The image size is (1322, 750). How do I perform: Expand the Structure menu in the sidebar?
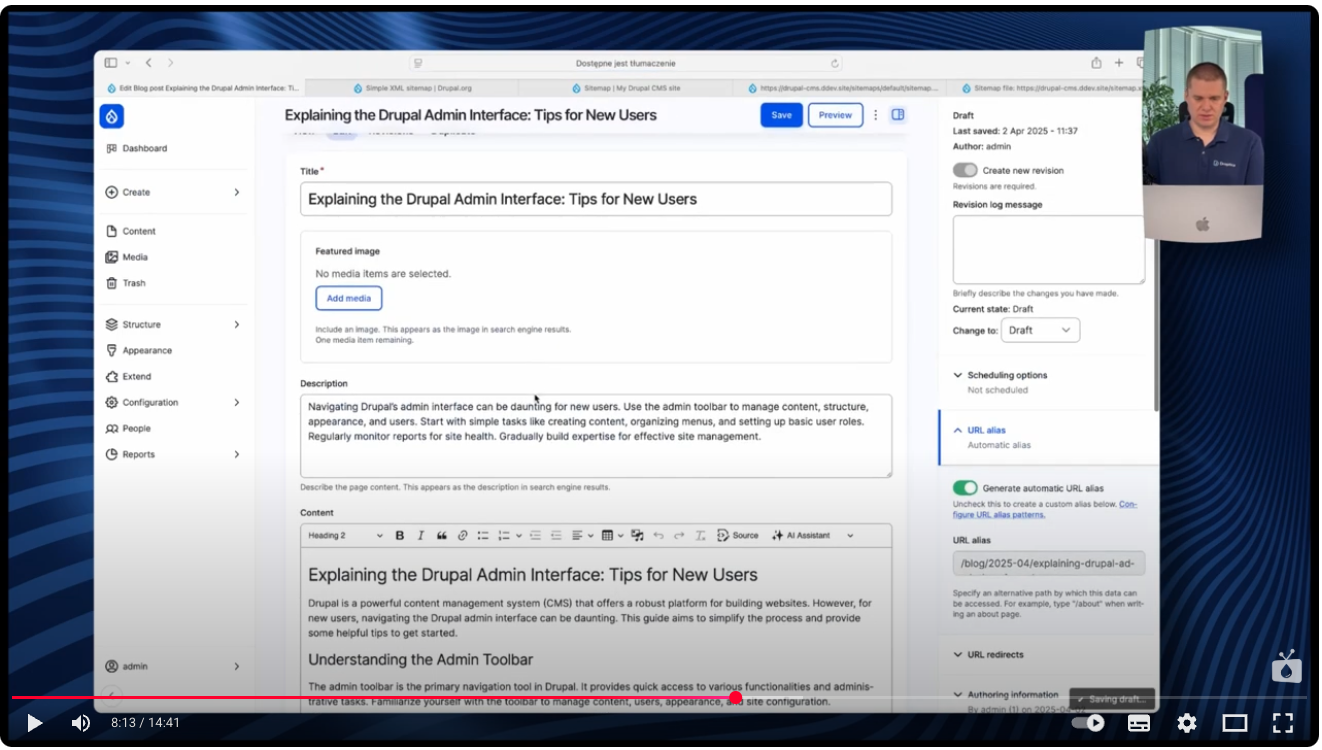click(x=139, y=324)
